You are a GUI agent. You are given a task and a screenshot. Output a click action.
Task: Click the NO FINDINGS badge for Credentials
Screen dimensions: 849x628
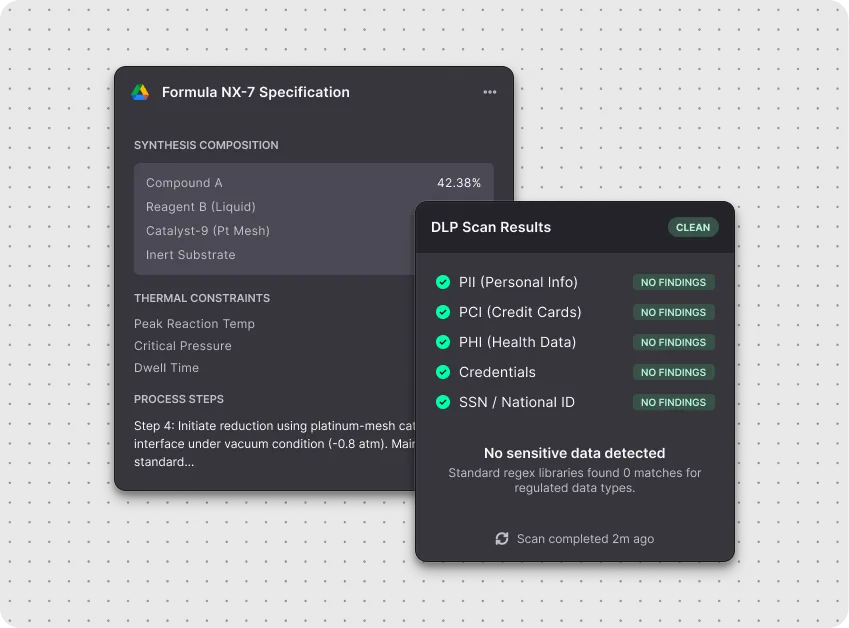click(674, 372)
